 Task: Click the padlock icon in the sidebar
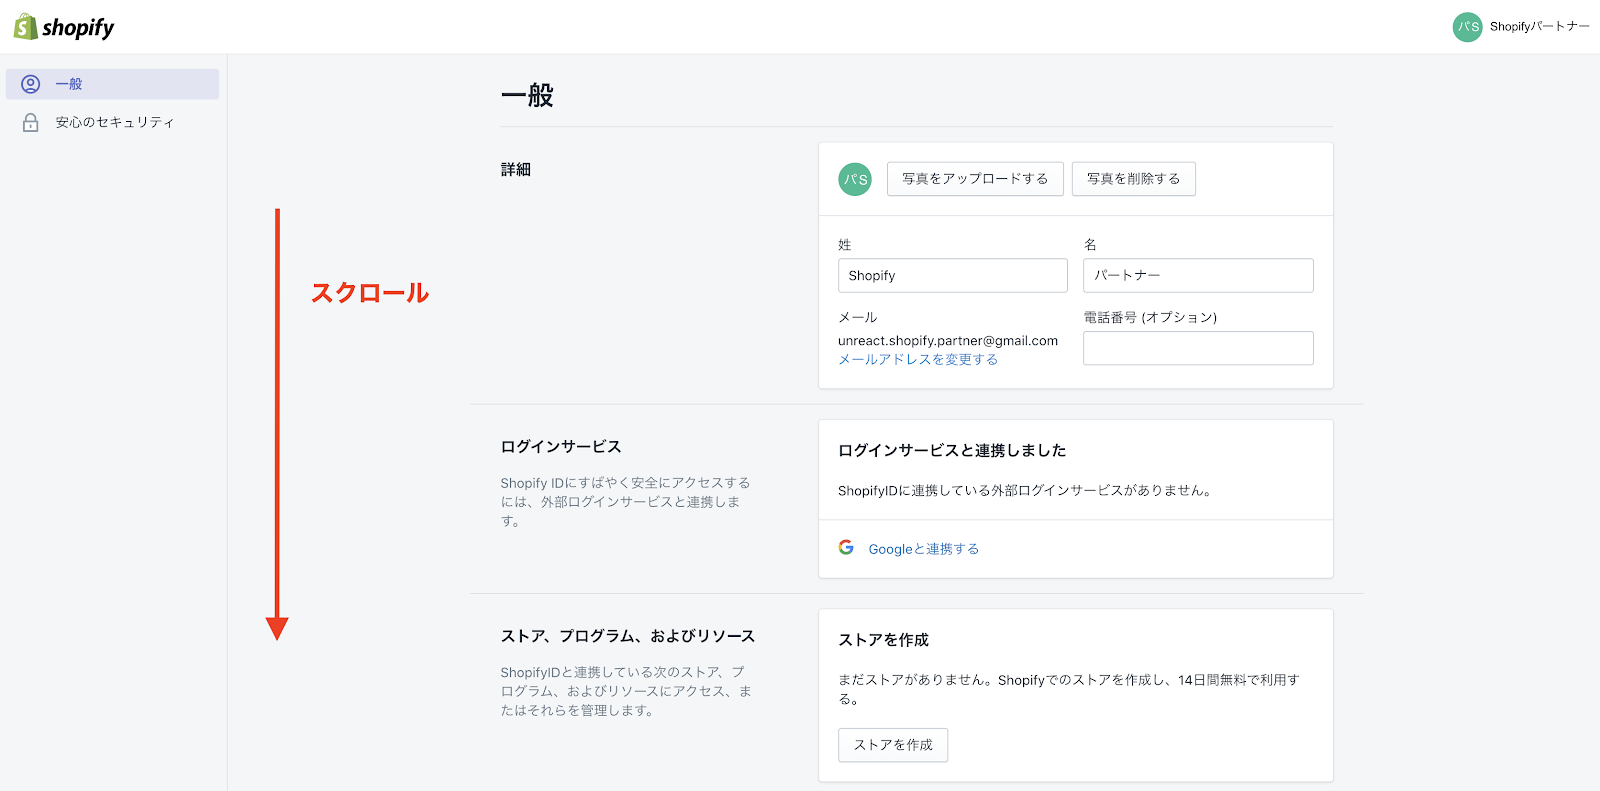point(31,122)
